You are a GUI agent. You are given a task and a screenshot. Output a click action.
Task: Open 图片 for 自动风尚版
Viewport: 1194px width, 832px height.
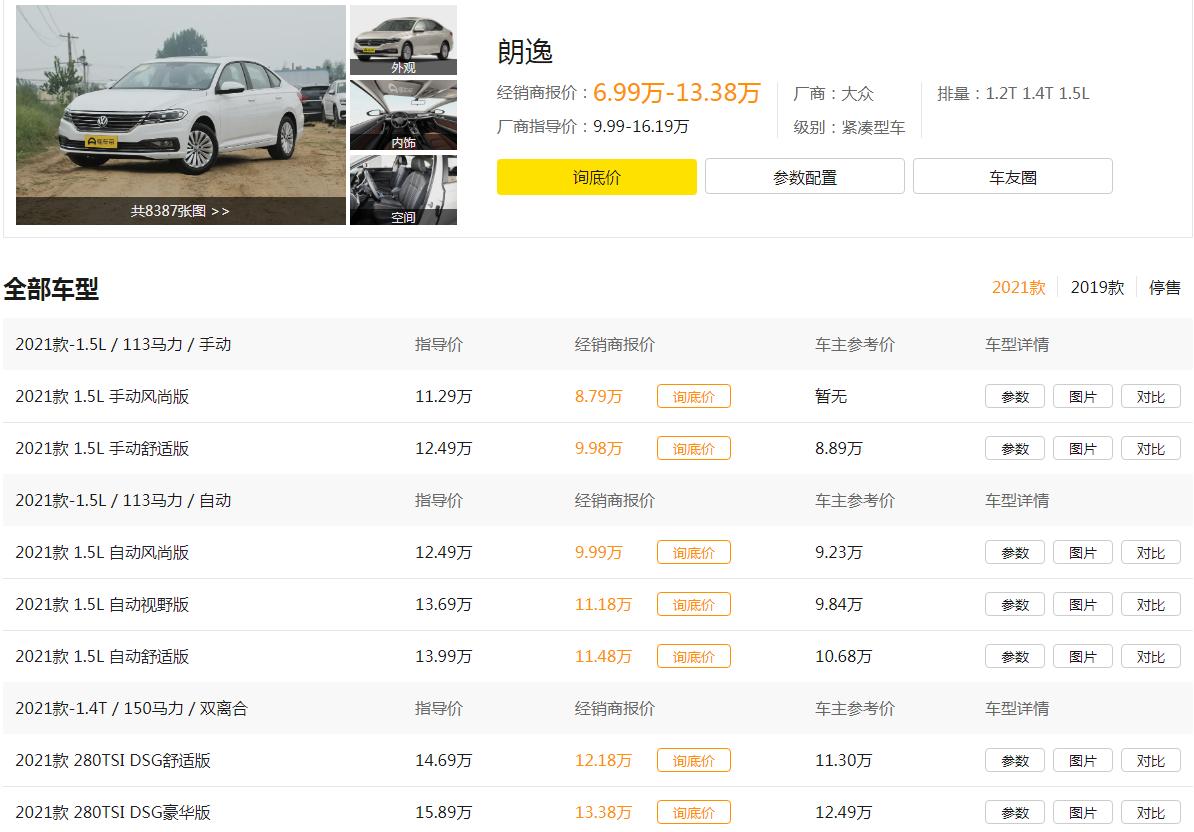(x=1083, y=553)
